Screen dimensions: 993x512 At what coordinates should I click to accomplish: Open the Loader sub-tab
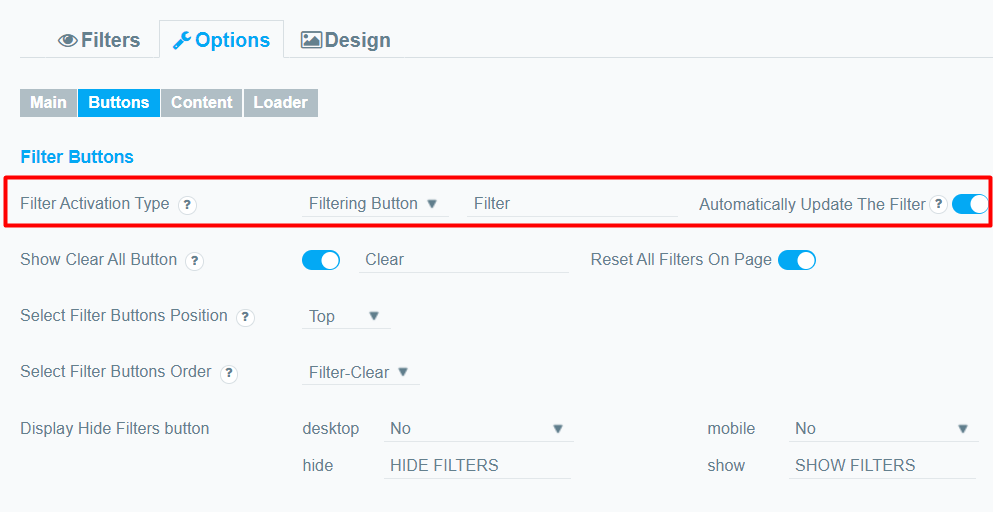pyautogui.click(x=281, y=103)
